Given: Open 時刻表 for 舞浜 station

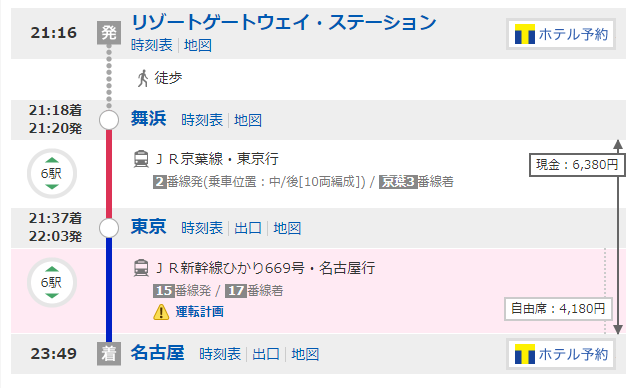Looking at the screenshot, I should (x=202, y=120).
